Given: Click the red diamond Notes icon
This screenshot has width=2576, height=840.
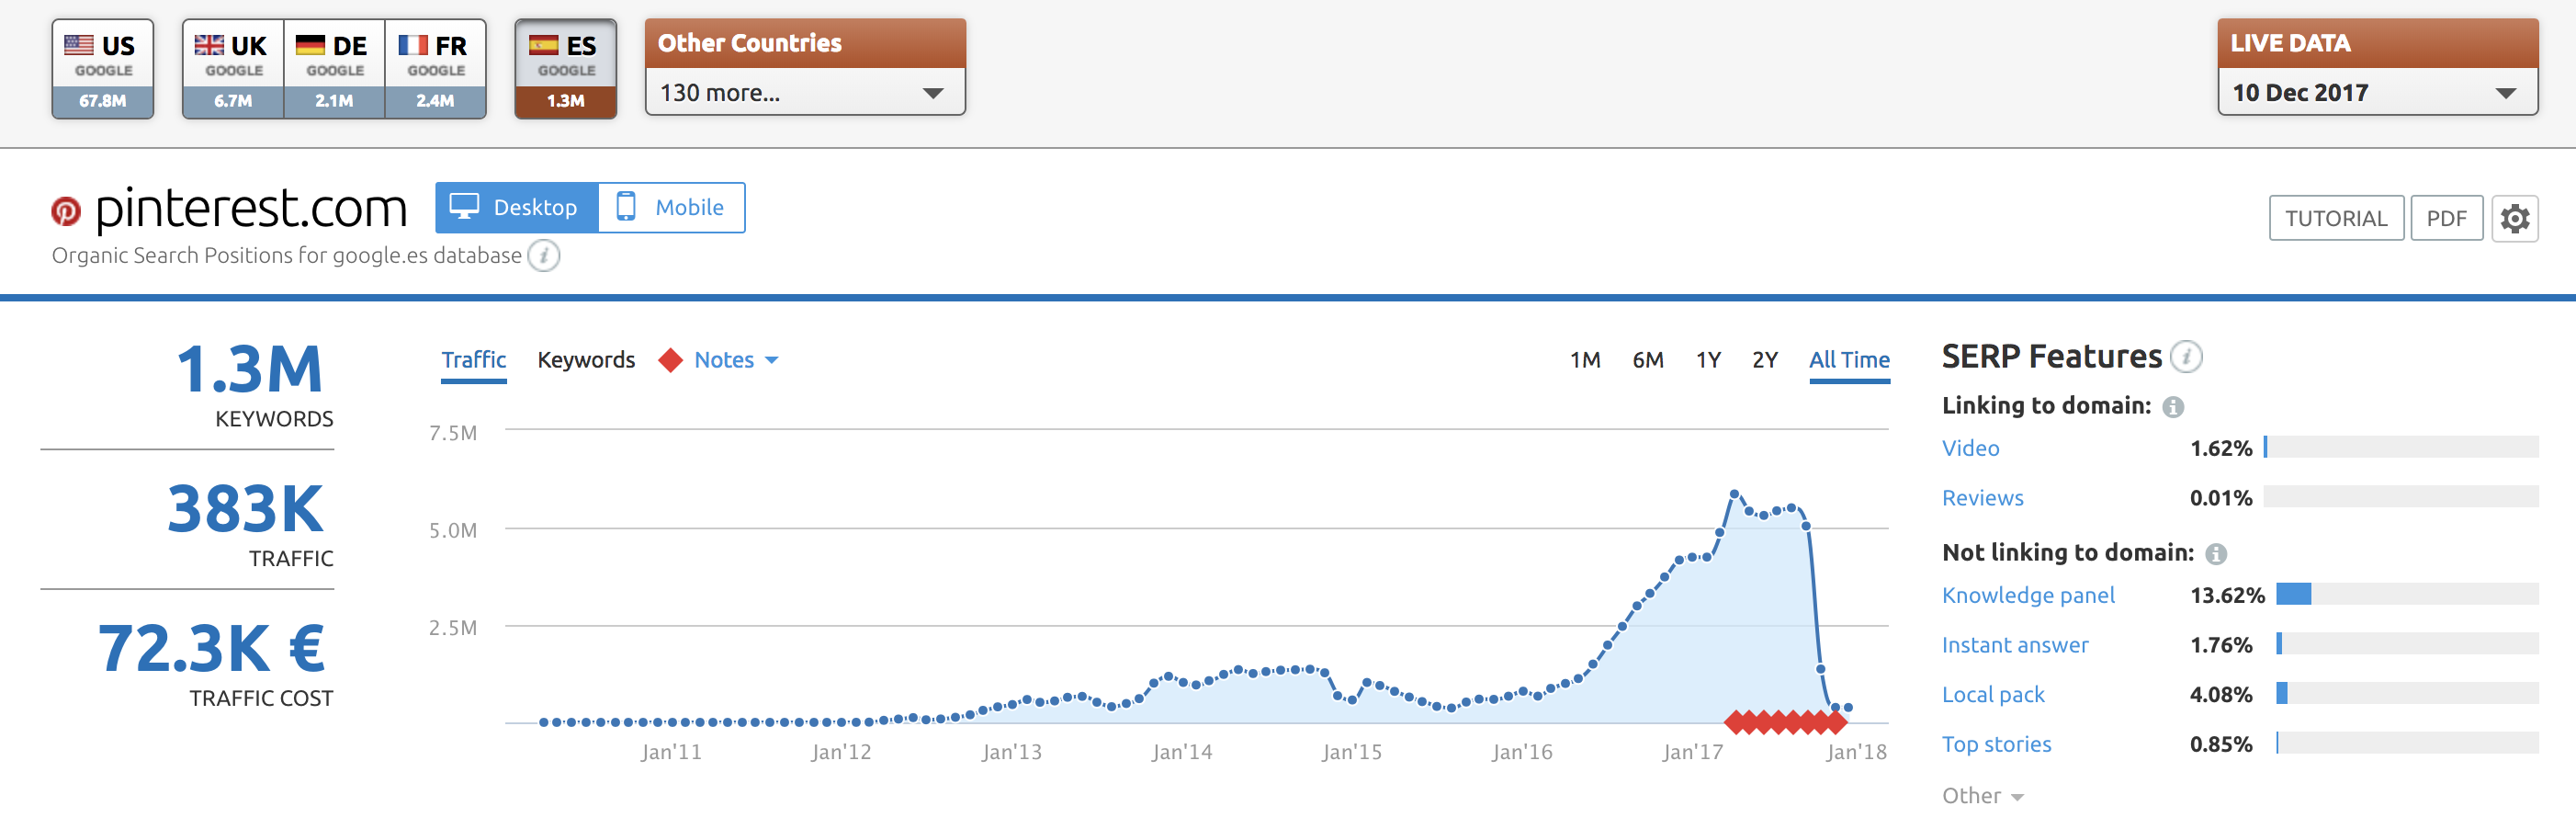Looking at the screenshot, I should click(670, 360).
